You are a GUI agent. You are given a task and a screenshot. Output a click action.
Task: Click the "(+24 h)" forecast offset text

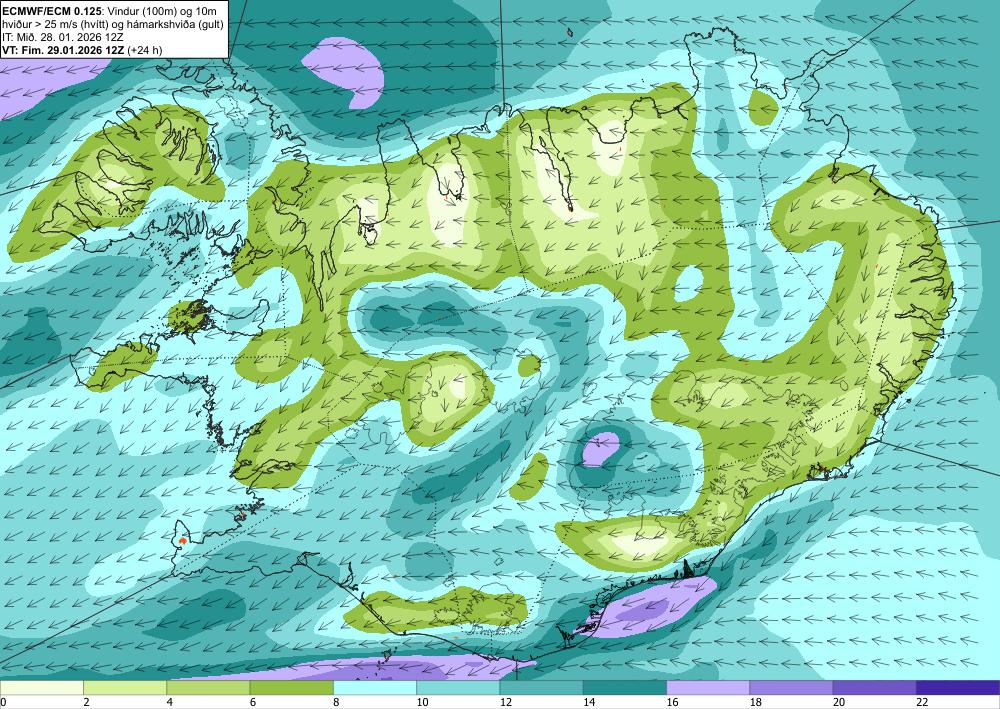pyautogui.click(x=145, y=50)
